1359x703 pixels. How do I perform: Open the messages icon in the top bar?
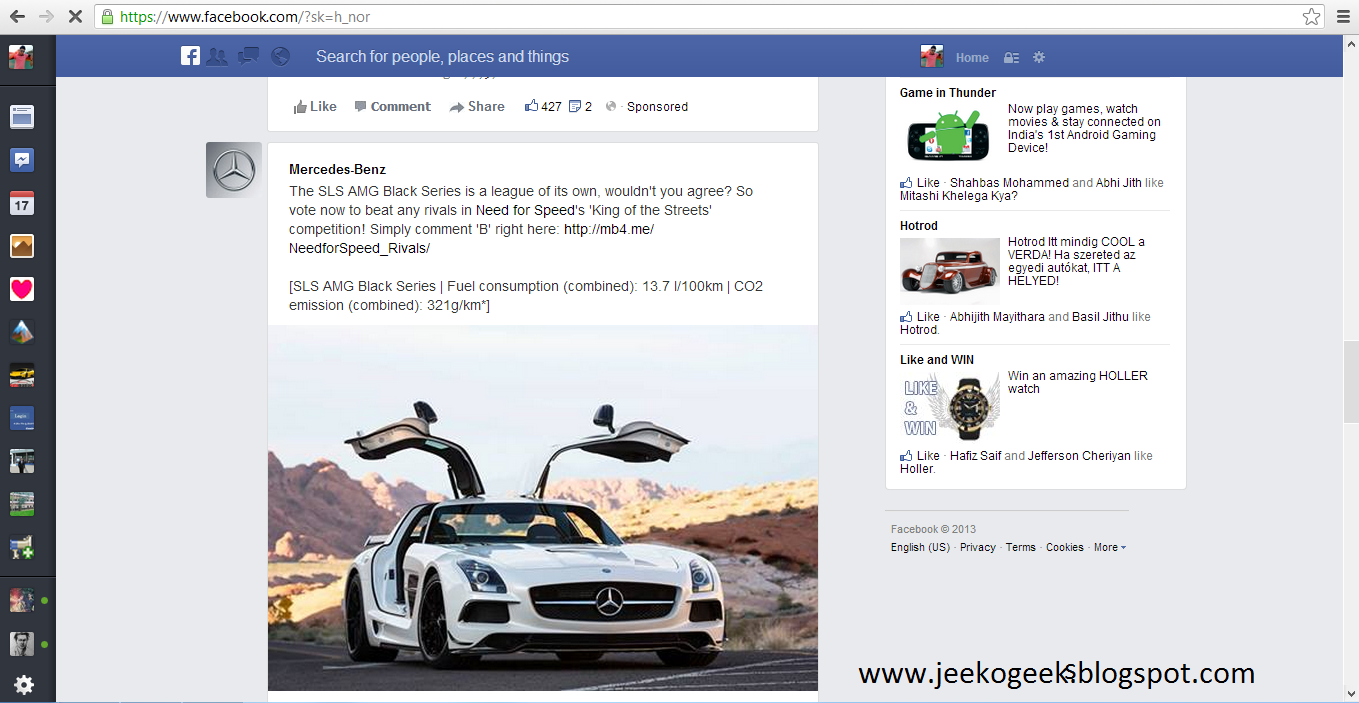pos(249,57)
